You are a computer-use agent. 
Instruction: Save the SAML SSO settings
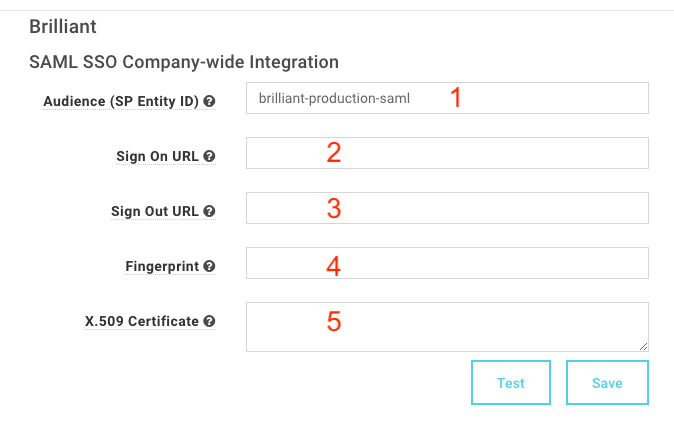607,382
